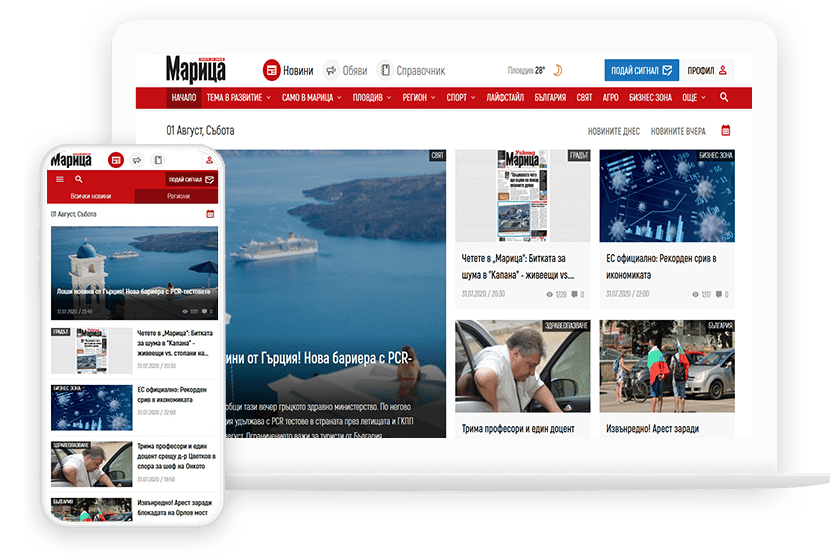Click the profile user icon on desktop header

(x=723, y=70)
